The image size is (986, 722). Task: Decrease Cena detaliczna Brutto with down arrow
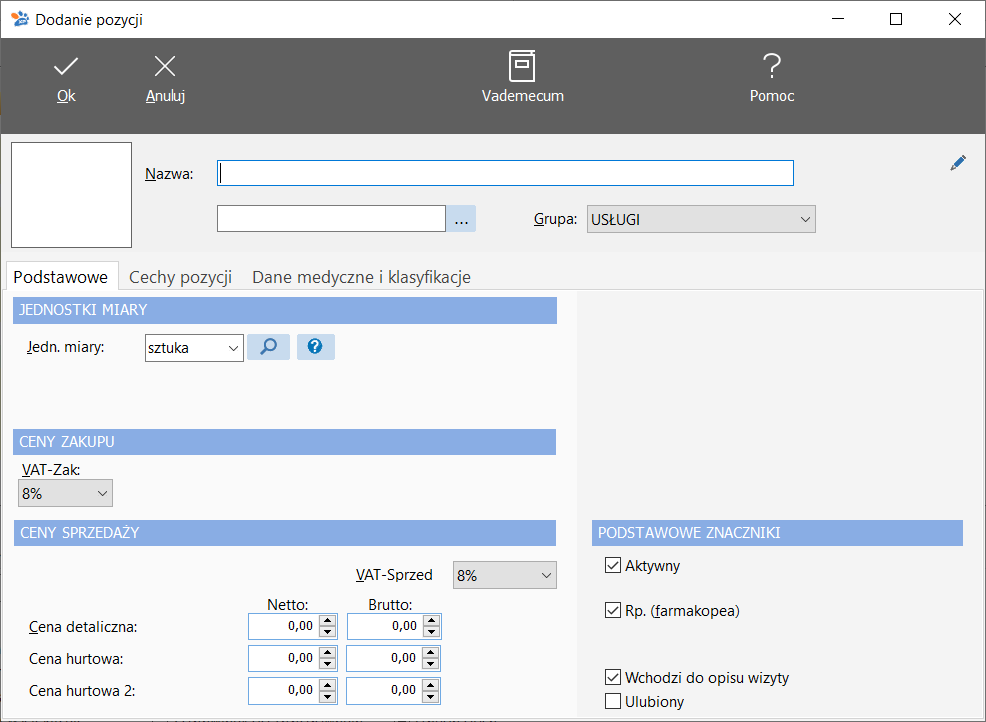[431, 632]
